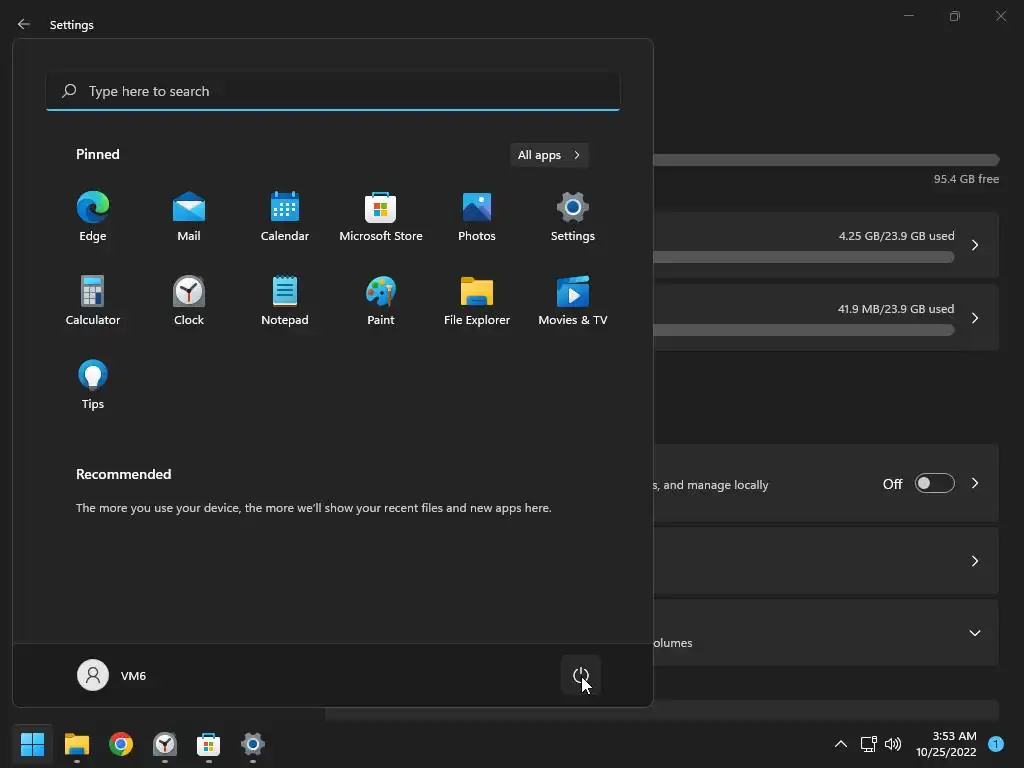The width and height of the screenshot is (1024, 768).
Task: Open notification center badge
Action: point(996,744)
